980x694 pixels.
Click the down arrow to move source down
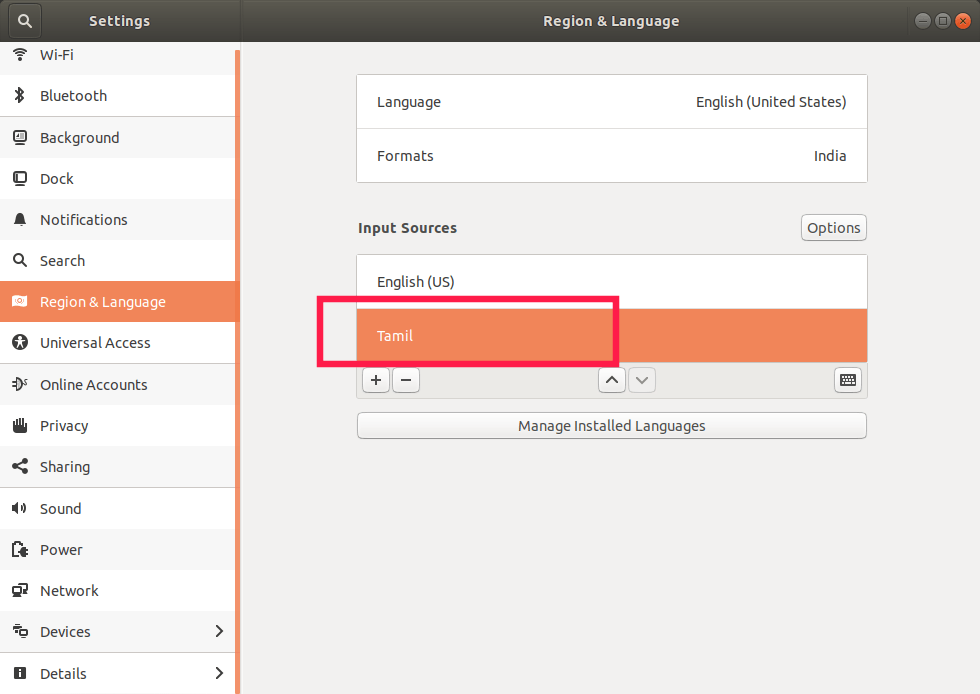click(x=642, y=380)
